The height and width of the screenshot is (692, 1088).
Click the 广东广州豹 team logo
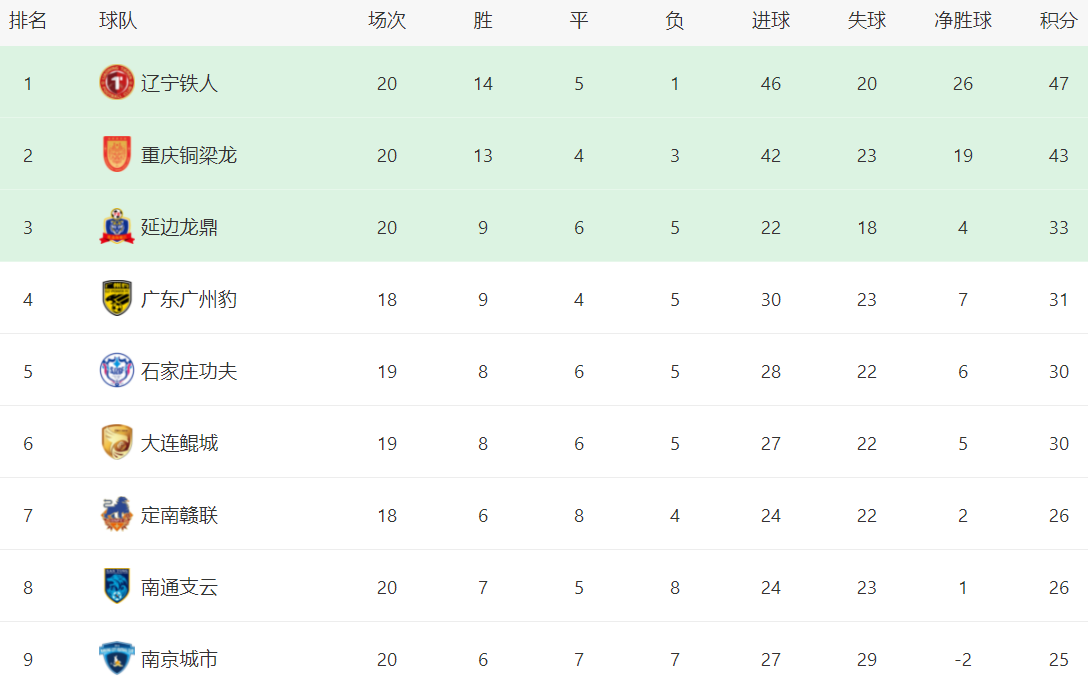pos(117,299)
